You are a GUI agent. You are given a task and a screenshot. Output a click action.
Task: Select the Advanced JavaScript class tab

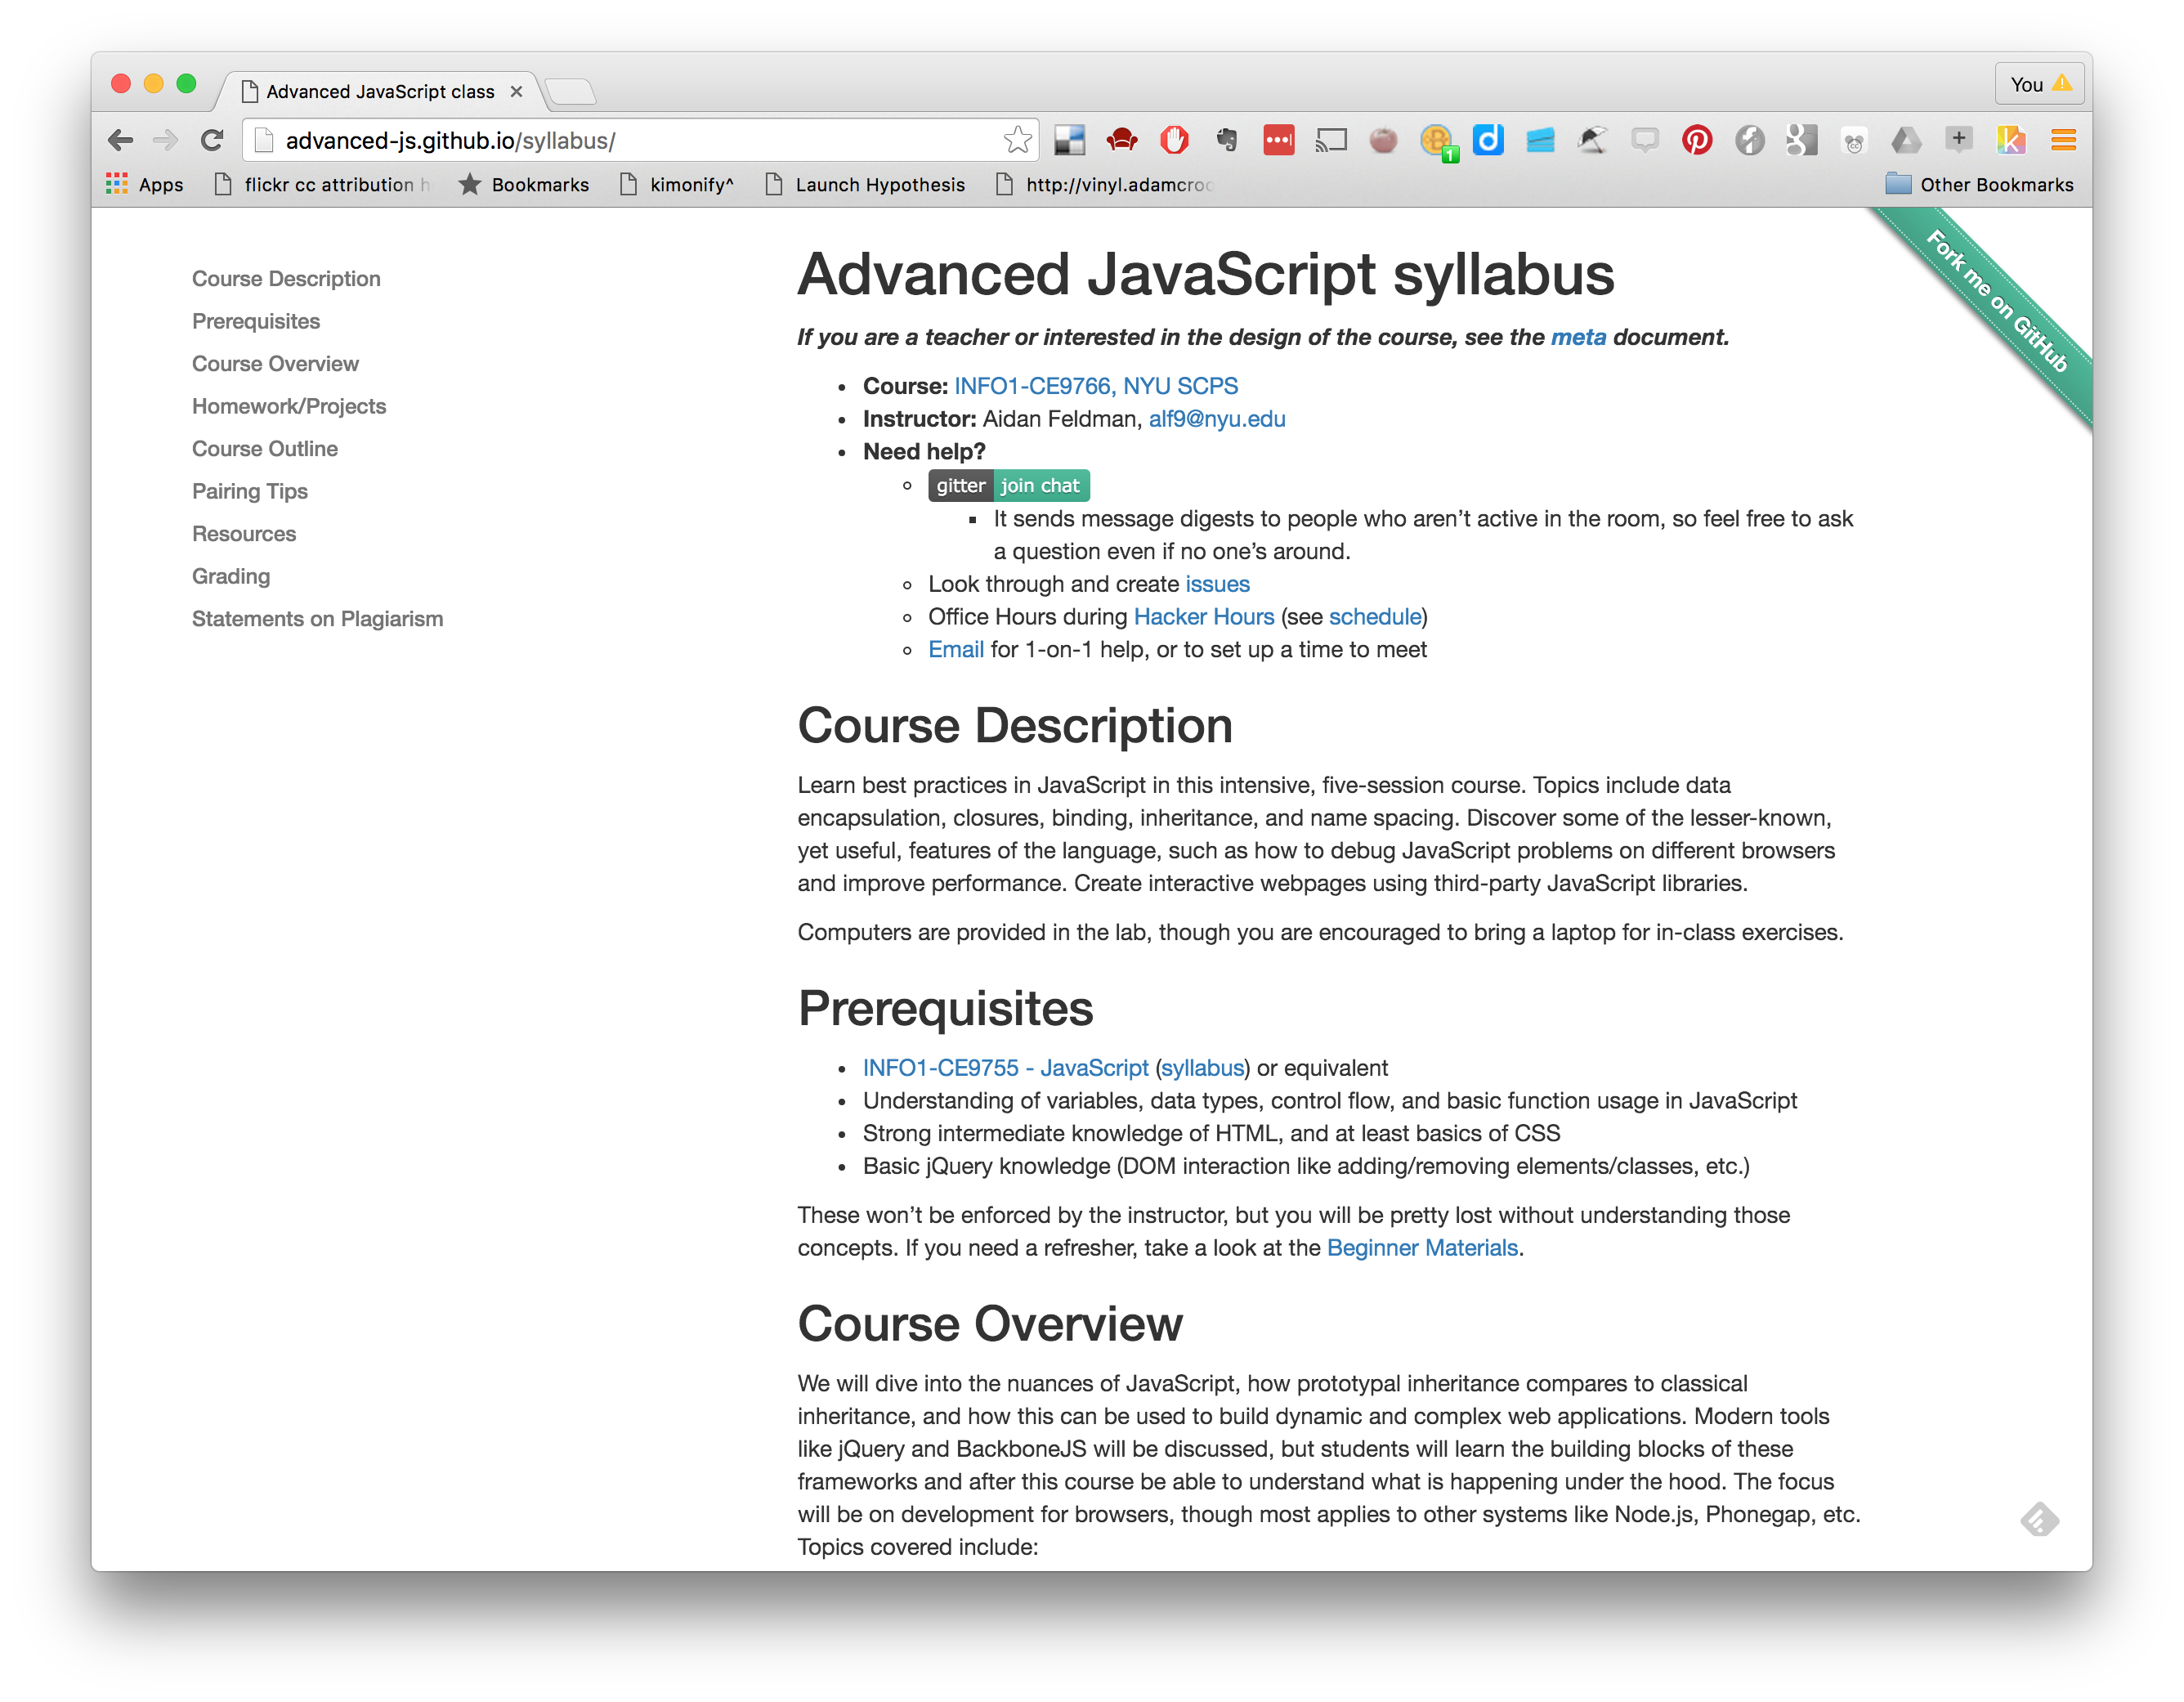coord(380,91)
